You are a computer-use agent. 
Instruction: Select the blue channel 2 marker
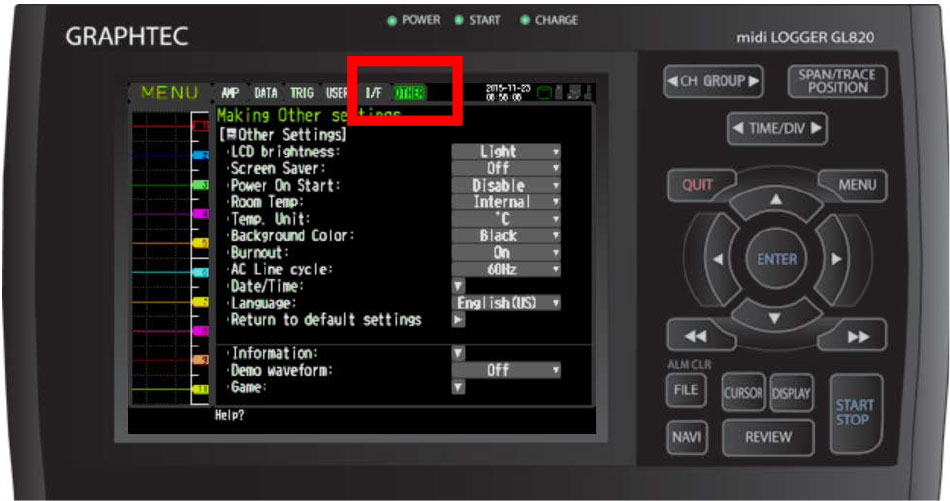pos(201,156)
